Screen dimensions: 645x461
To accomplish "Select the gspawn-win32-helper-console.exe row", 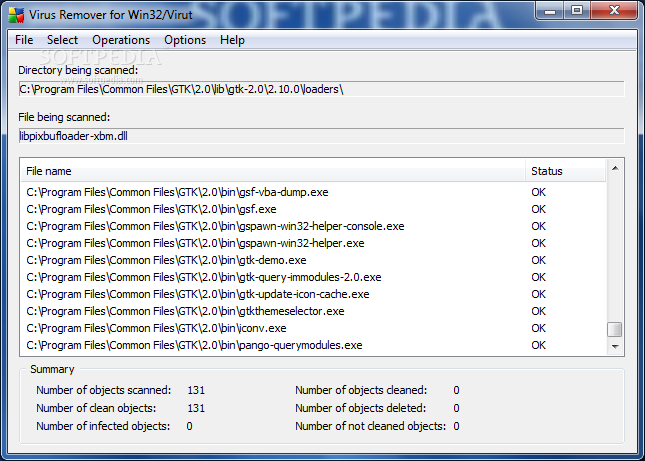I will pos(313,226).
